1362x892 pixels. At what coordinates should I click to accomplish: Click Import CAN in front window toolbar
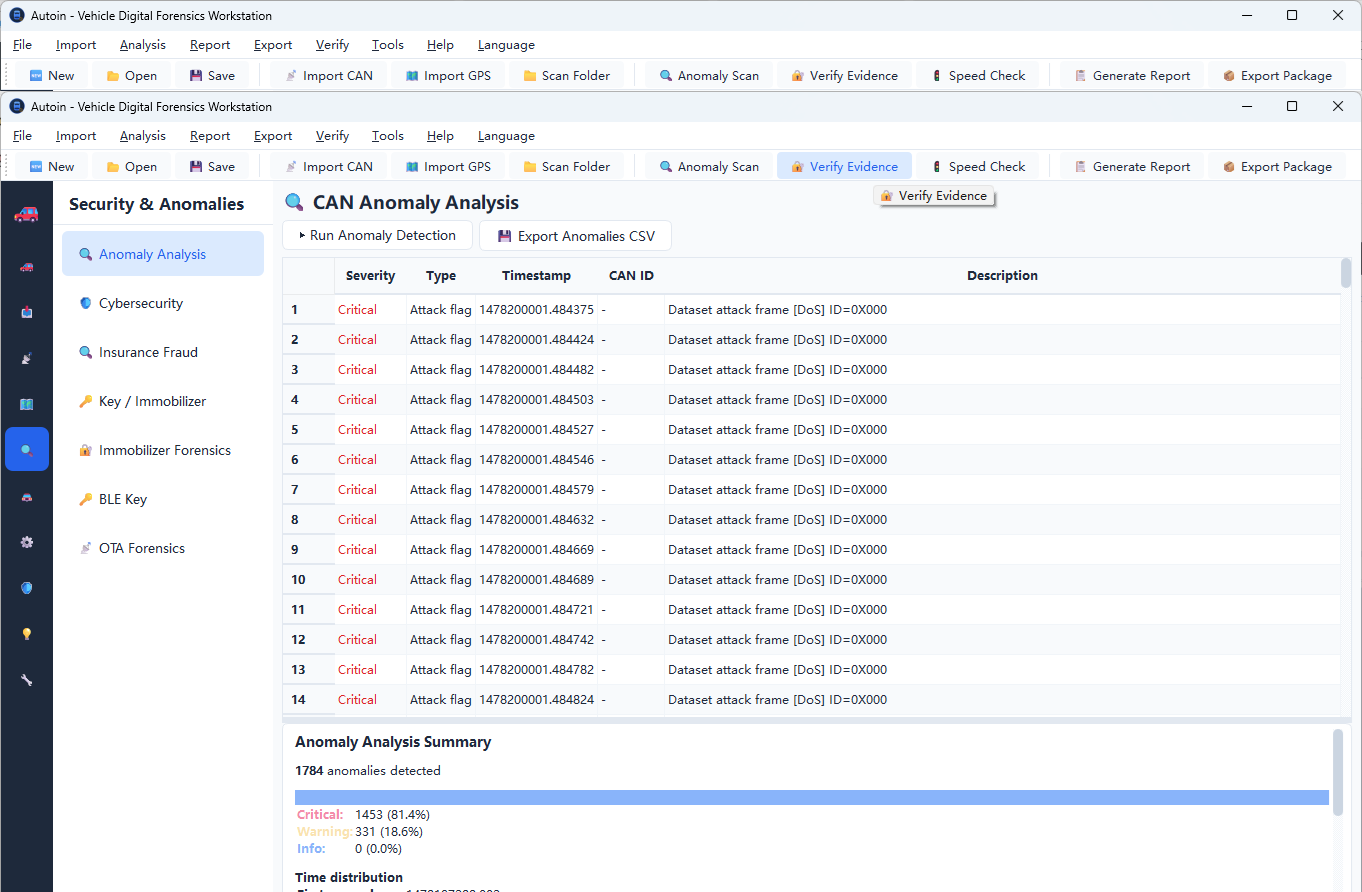(x=328, y=166)
